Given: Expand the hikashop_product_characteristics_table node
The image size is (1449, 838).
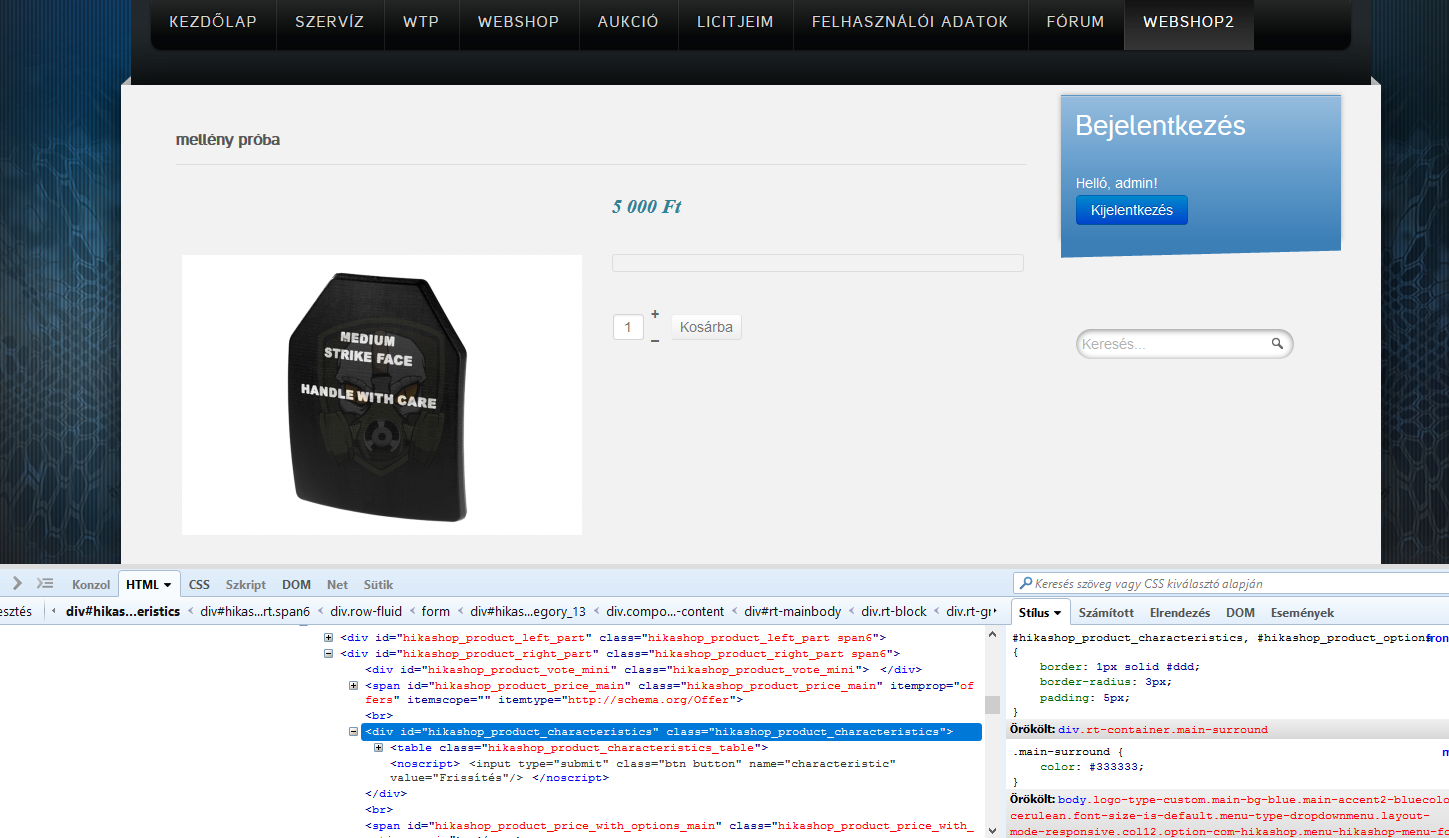Looking at the screenshot, I should [379, 748].
